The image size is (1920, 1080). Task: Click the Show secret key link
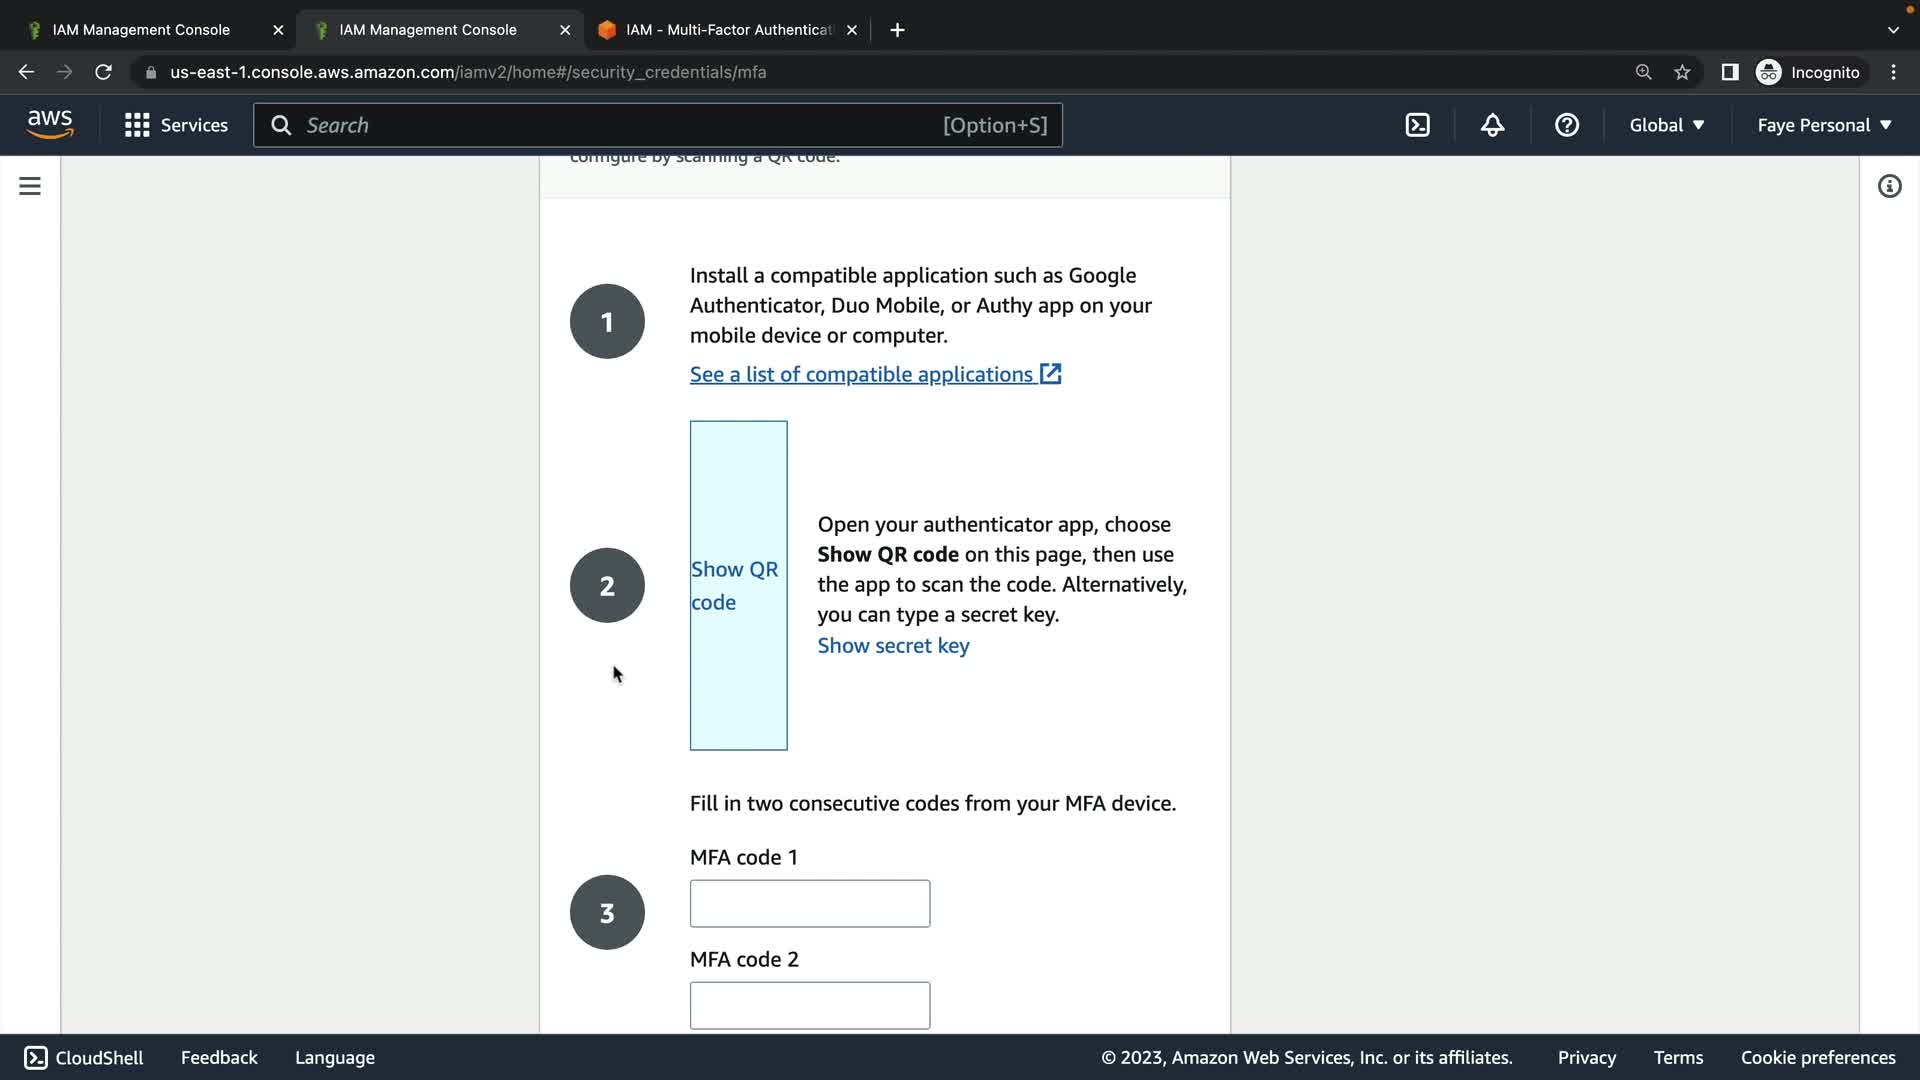[893, 646]
